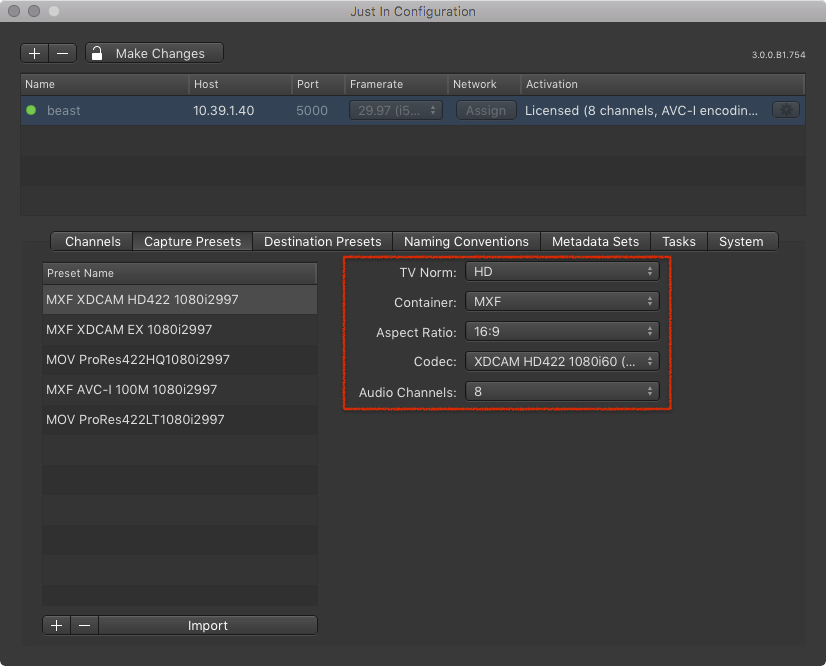Select preset MXF AVC-I 100M 1080i2997

[180, 390]
